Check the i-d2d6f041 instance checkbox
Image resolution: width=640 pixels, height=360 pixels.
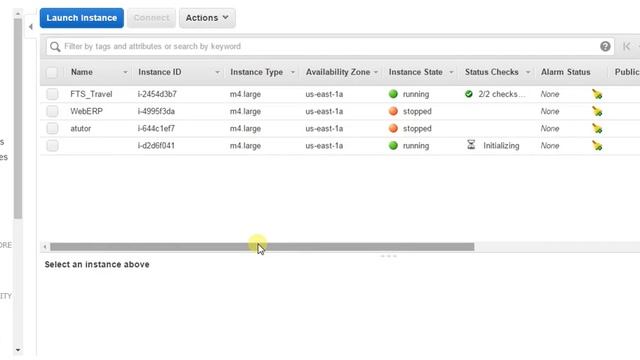pyautogui.click(x=52, y=146)
